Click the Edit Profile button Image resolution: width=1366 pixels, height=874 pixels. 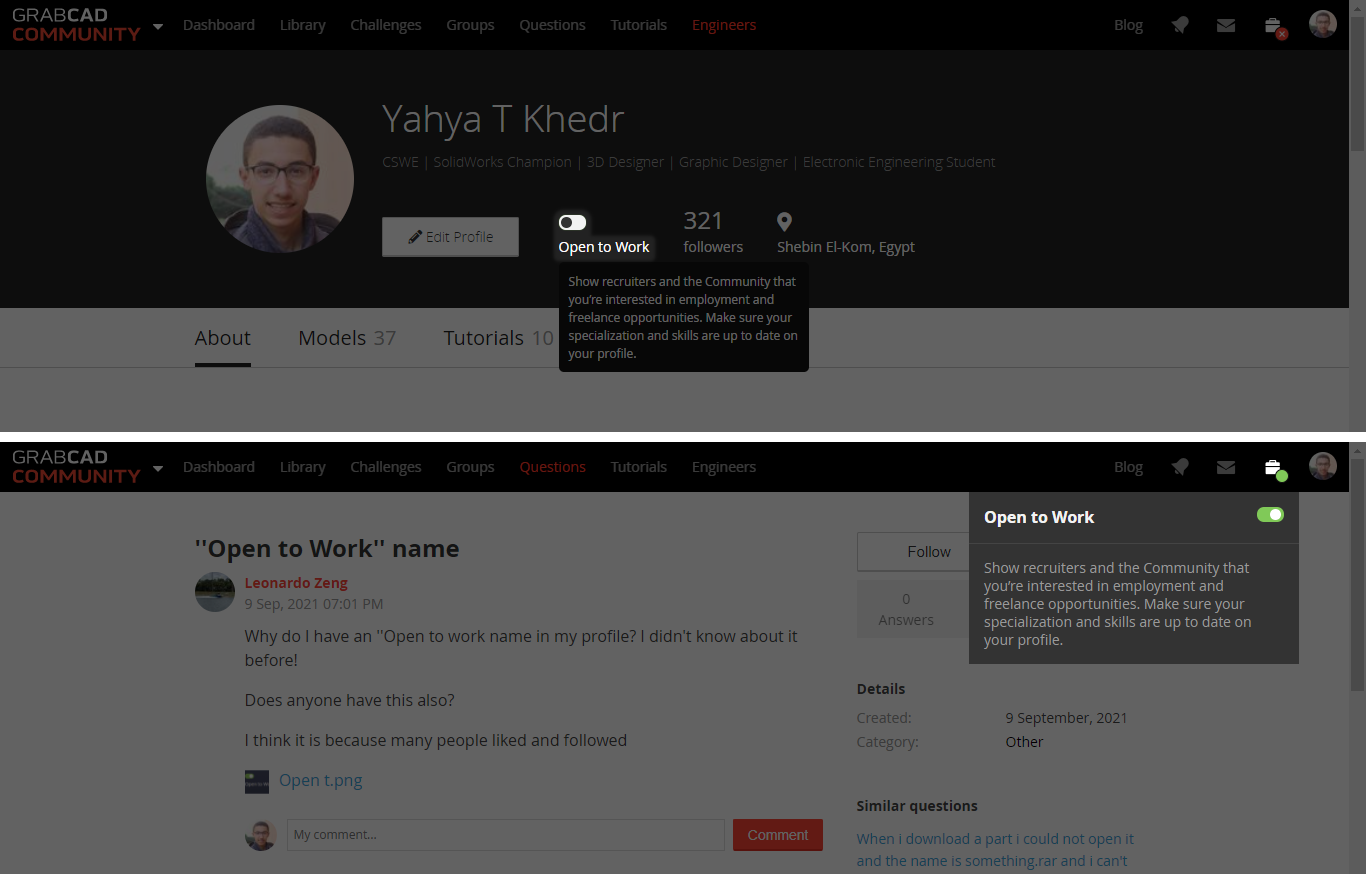click(450, 237)
